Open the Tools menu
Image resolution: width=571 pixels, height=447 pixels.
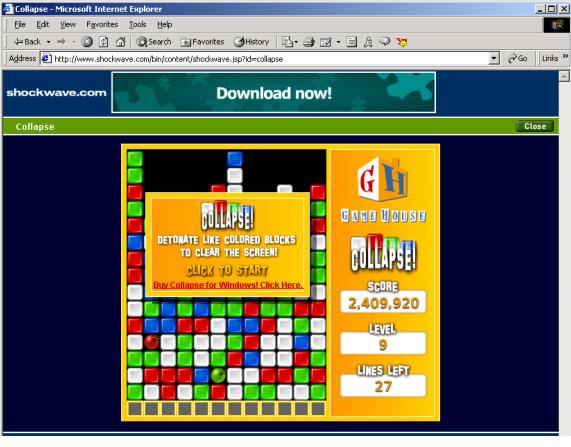[138, 24]
